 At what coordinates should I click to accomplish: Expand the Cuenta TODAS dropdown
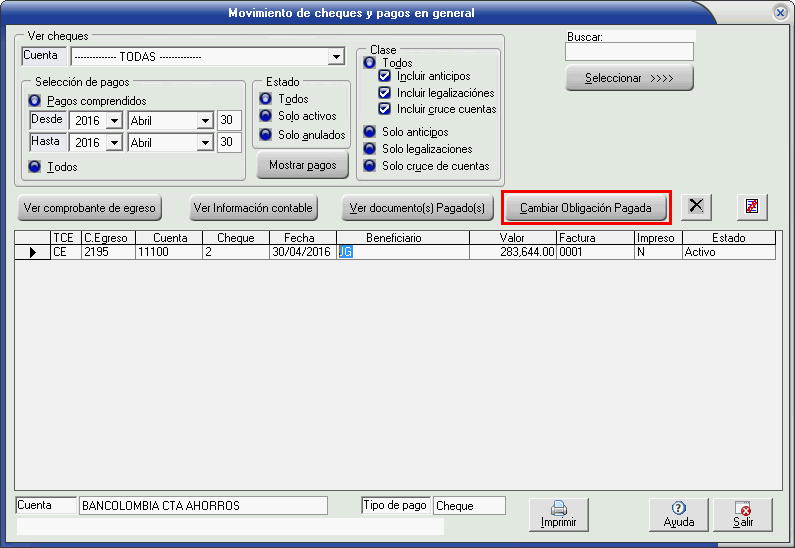336,57
